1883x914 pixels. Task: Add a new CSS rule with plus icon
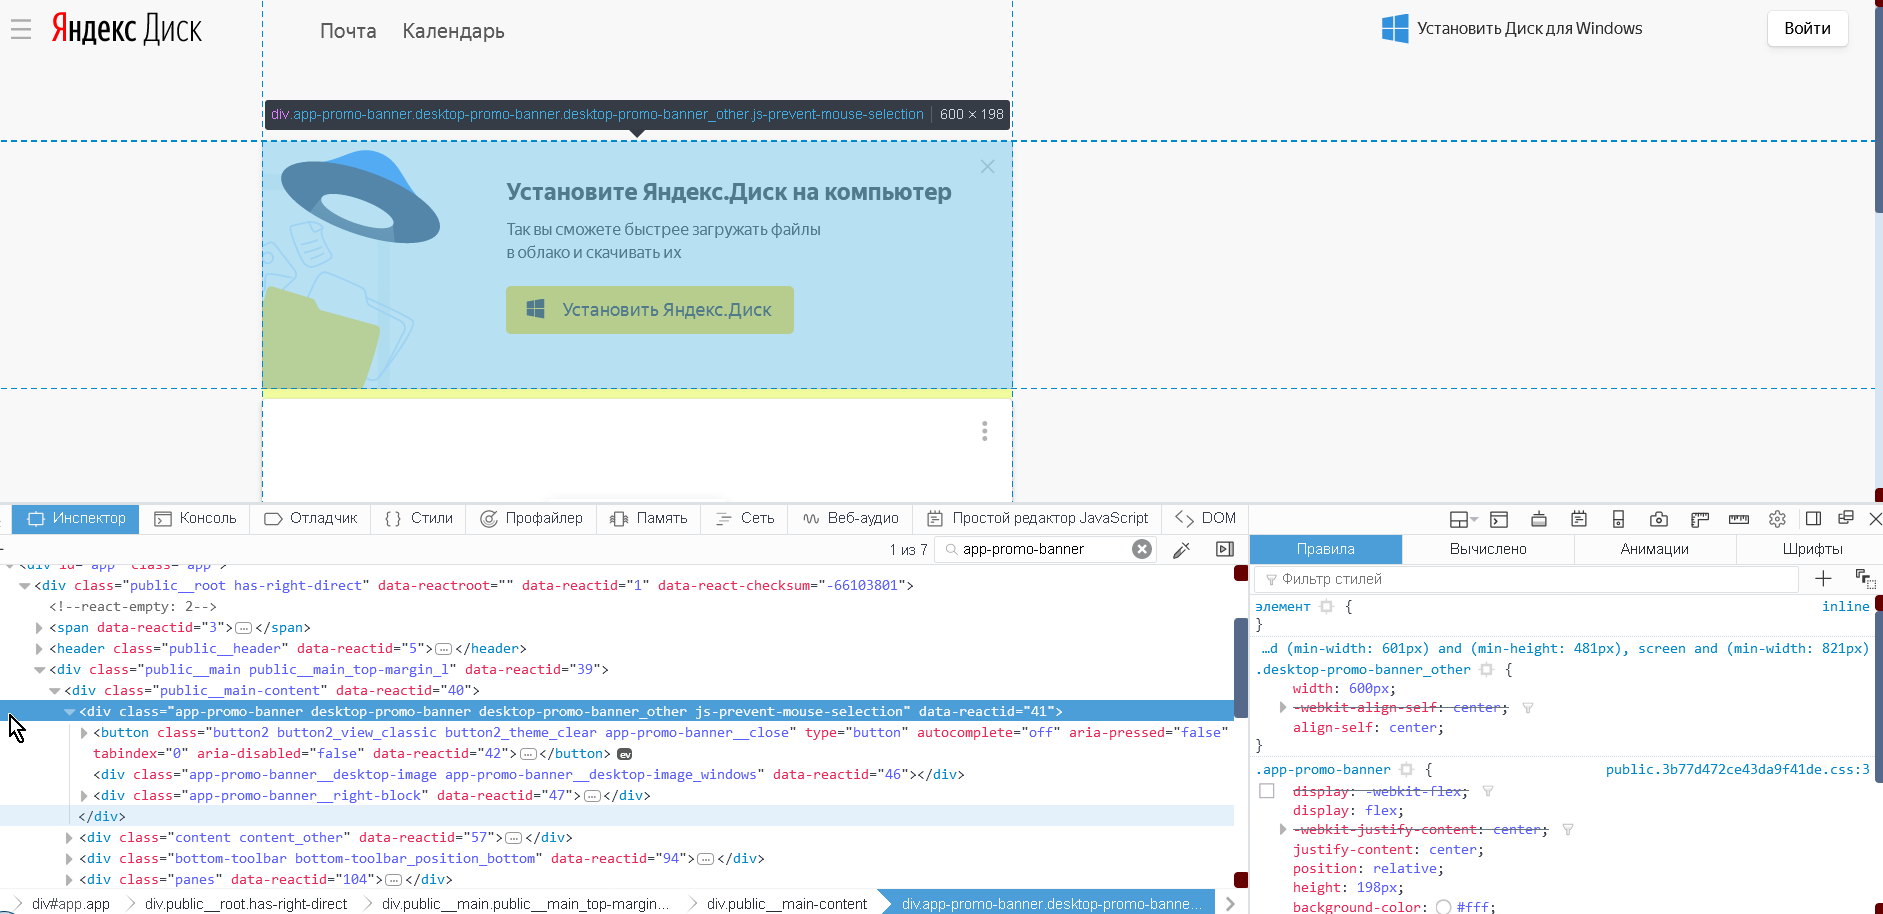pyautogui.click(x=1823, y=579)
